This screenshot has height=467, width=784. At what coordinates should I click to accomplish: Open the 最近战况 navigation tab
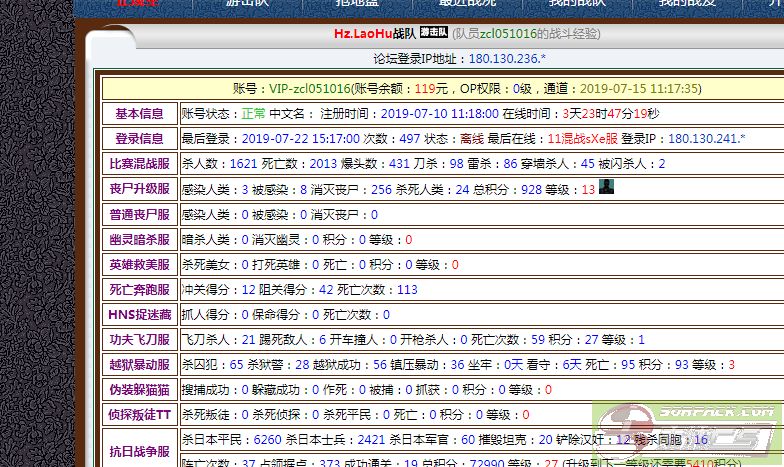point(467,5)
